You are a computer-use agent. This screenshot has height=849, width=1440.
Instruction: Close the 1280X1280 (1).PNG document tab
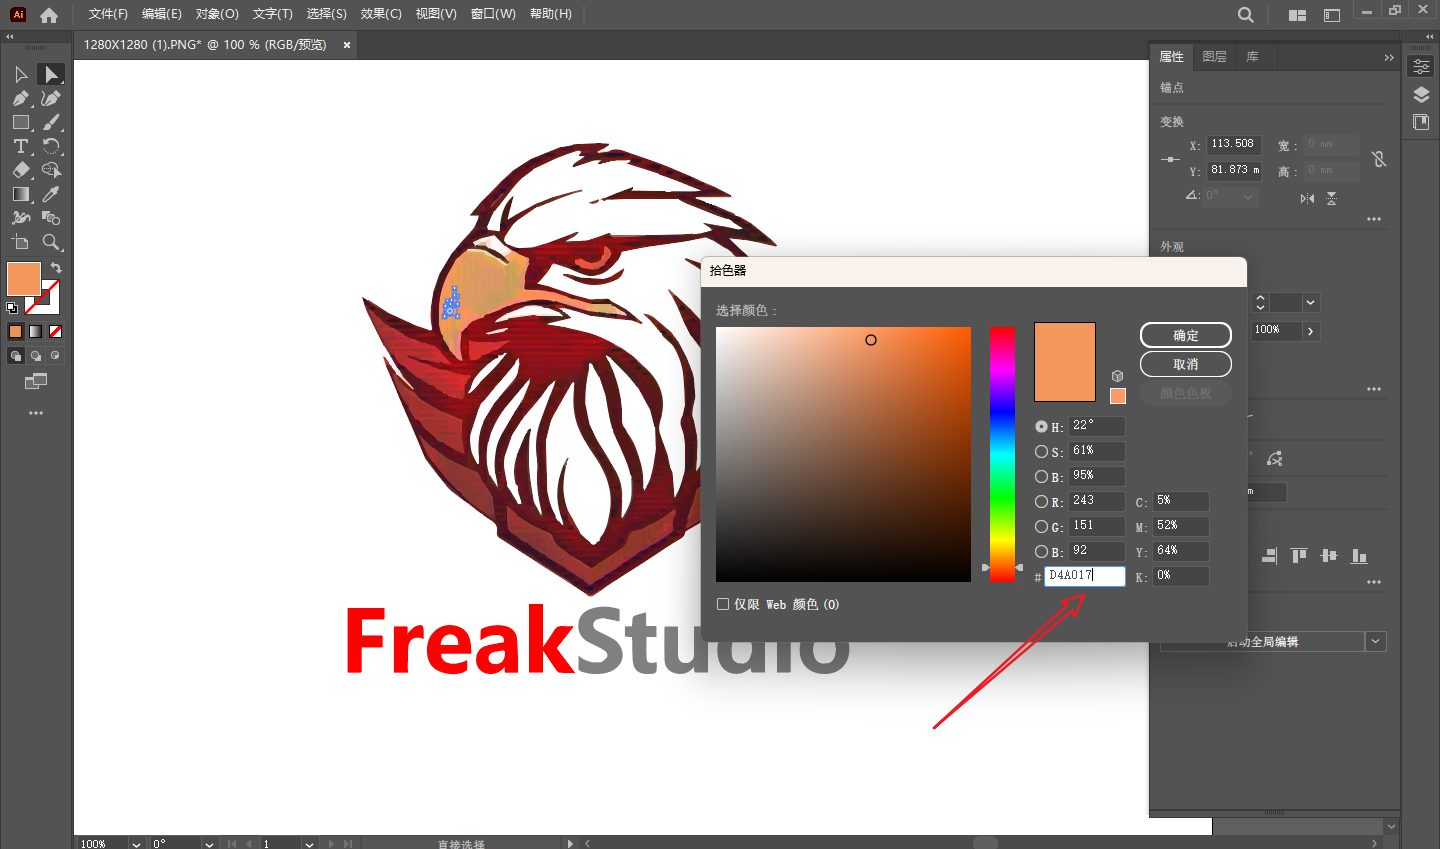coord(347,45)
